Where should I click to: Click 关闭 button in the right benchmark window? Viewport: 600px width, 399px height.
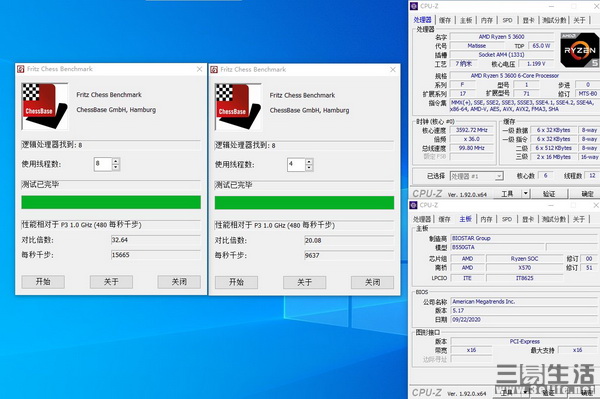372,283
